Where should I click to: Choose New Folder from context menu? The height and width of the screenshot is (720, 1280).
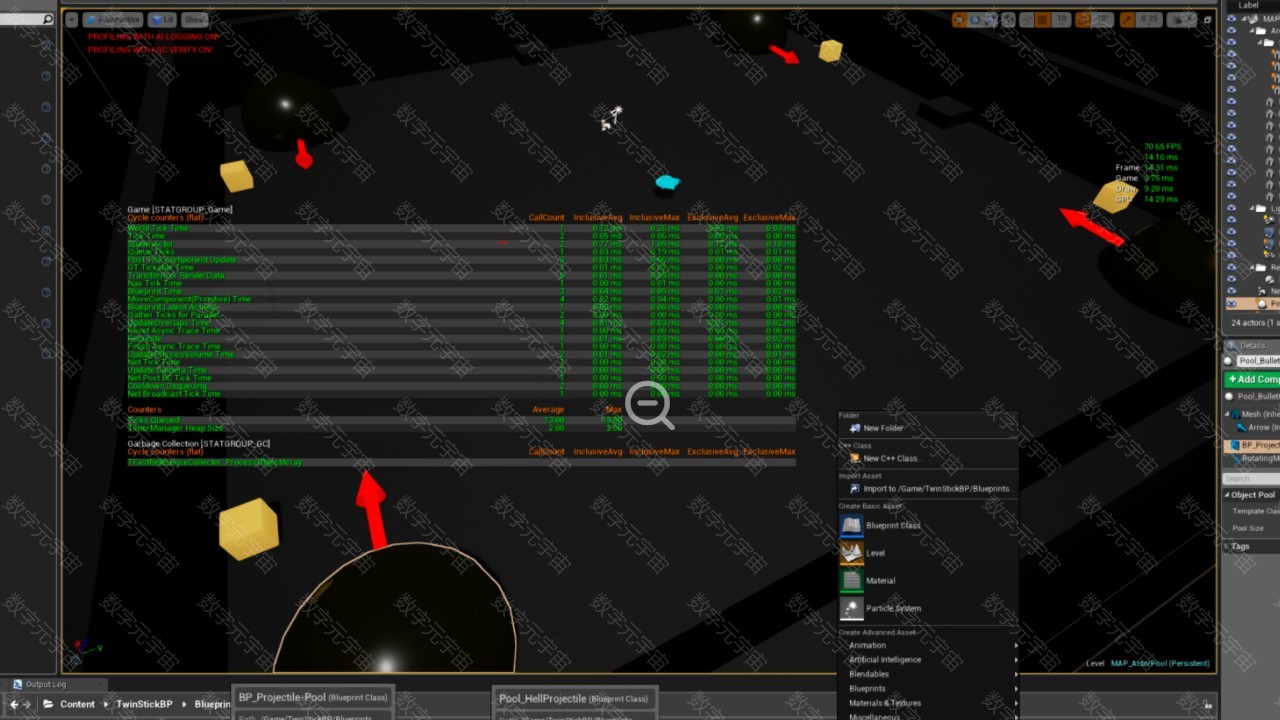coord(930,428)
